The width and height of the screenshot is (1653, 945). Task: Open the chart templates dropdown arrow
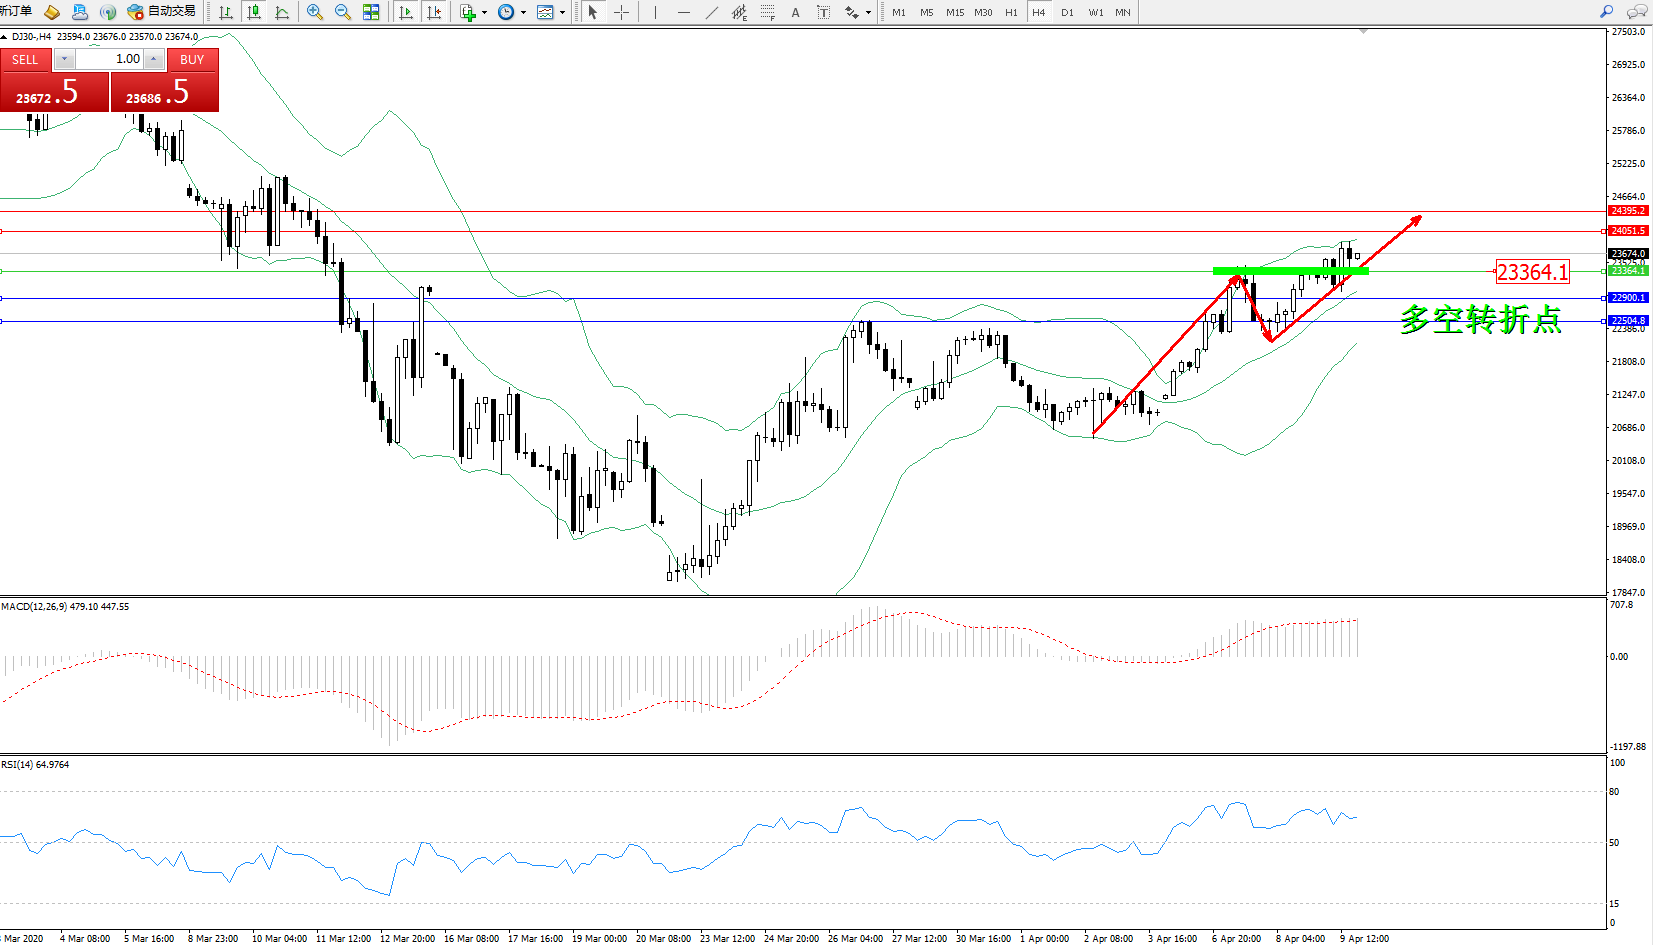tap(562, 13)
